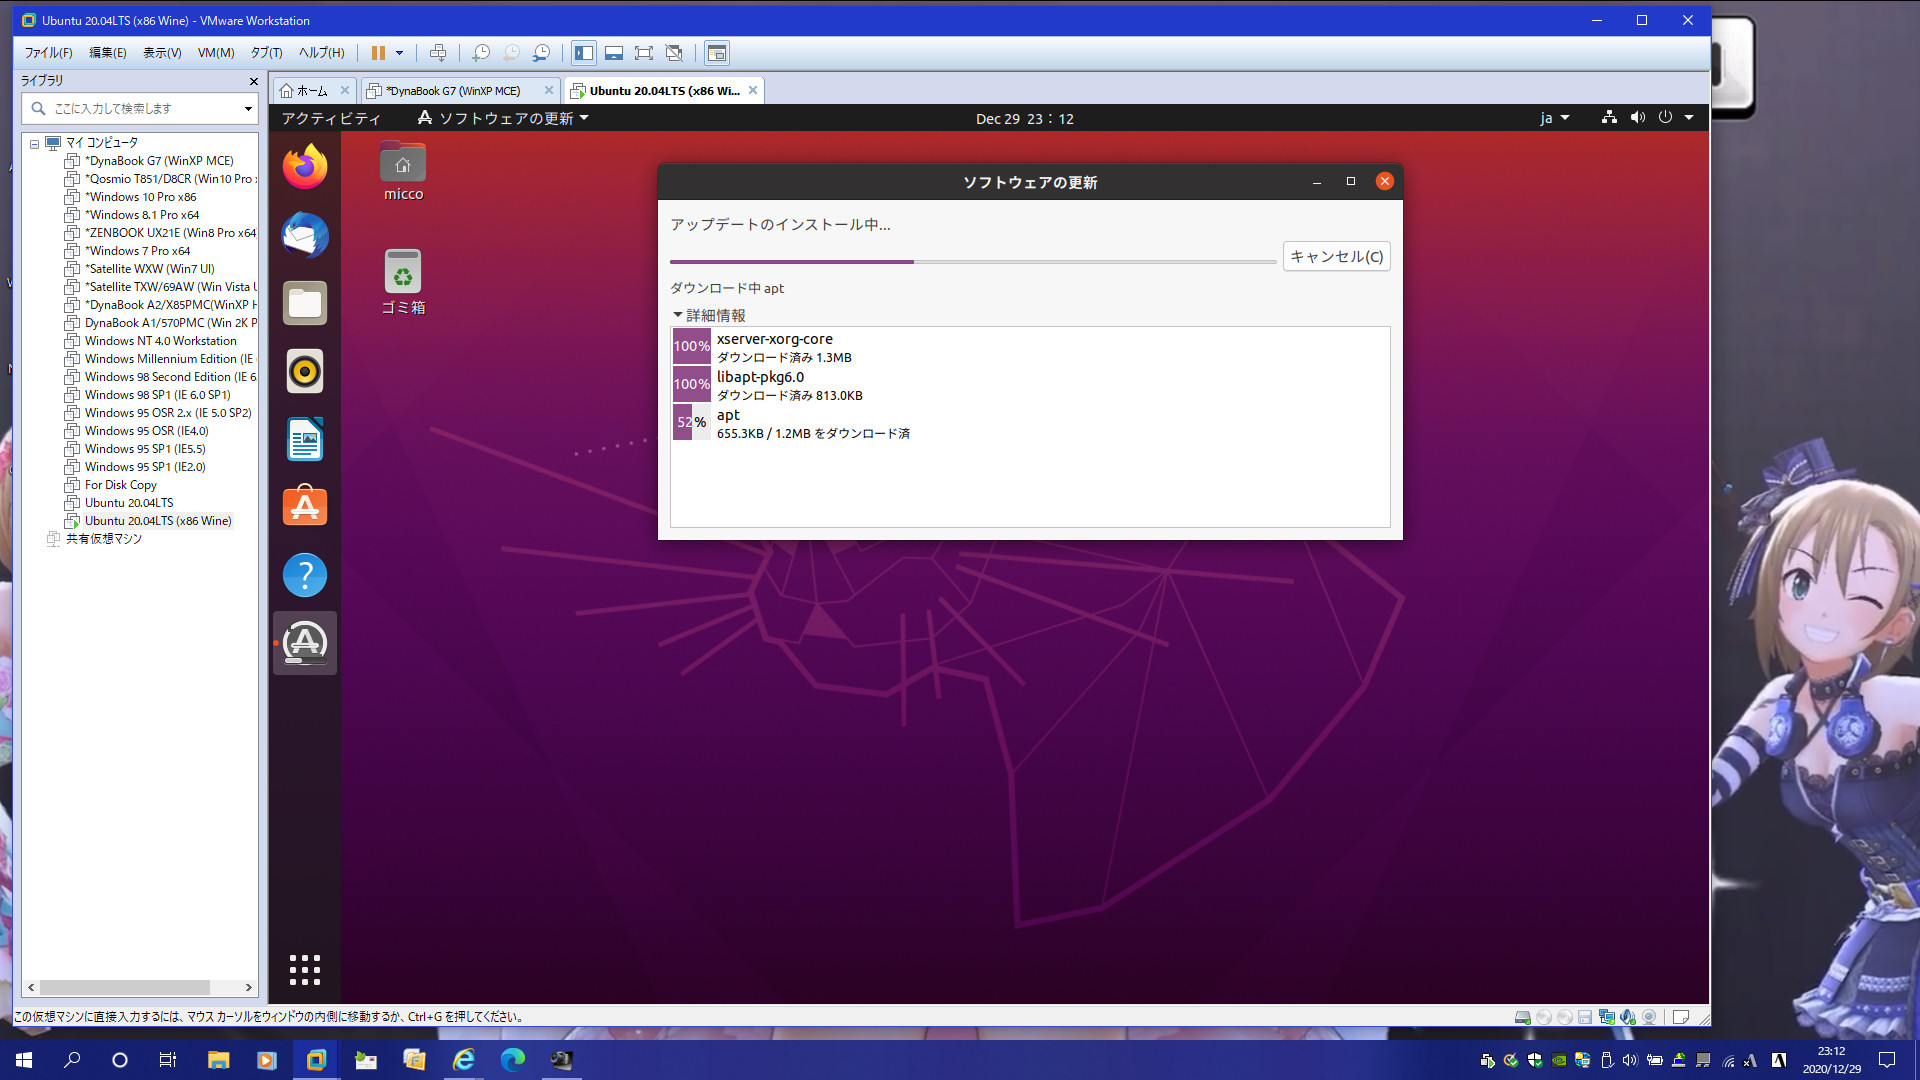Viewport: 1920px width, 1080px height.
Task: Open the power options dropdown arrow
Action: [x=400, y=53]
